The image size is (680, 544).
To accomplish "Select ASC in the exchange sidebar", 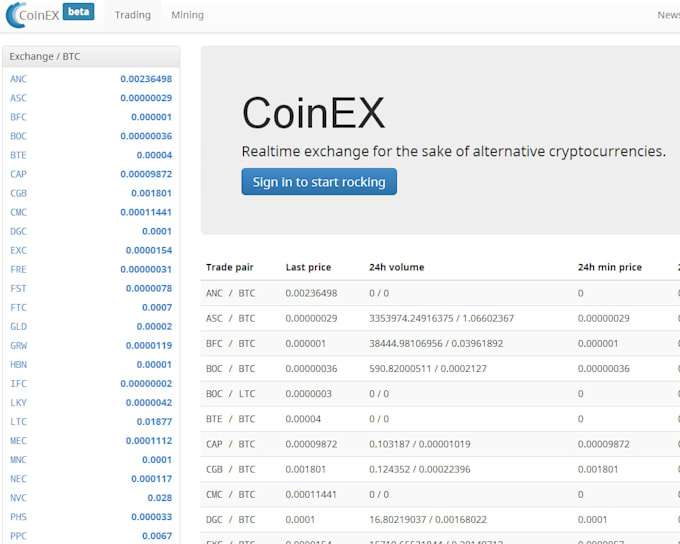I will tap(19, 98).
